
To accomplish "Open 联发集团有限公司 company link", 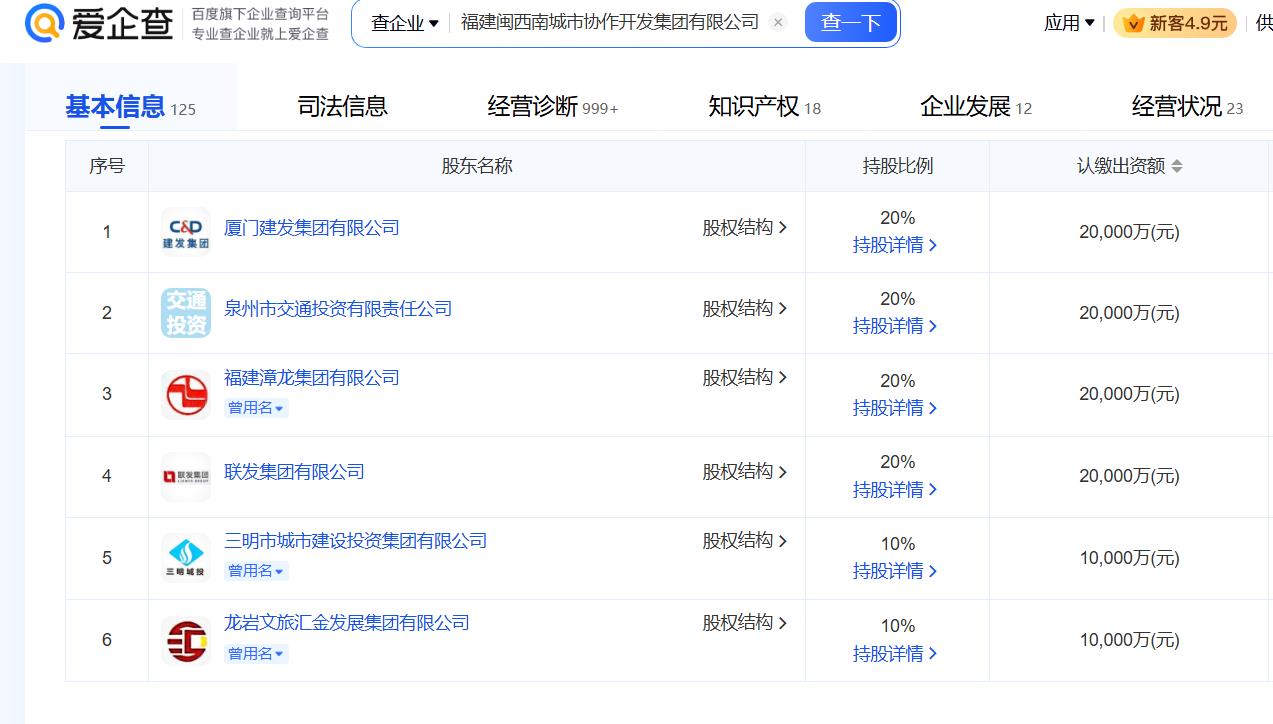I will coord(294,471).
